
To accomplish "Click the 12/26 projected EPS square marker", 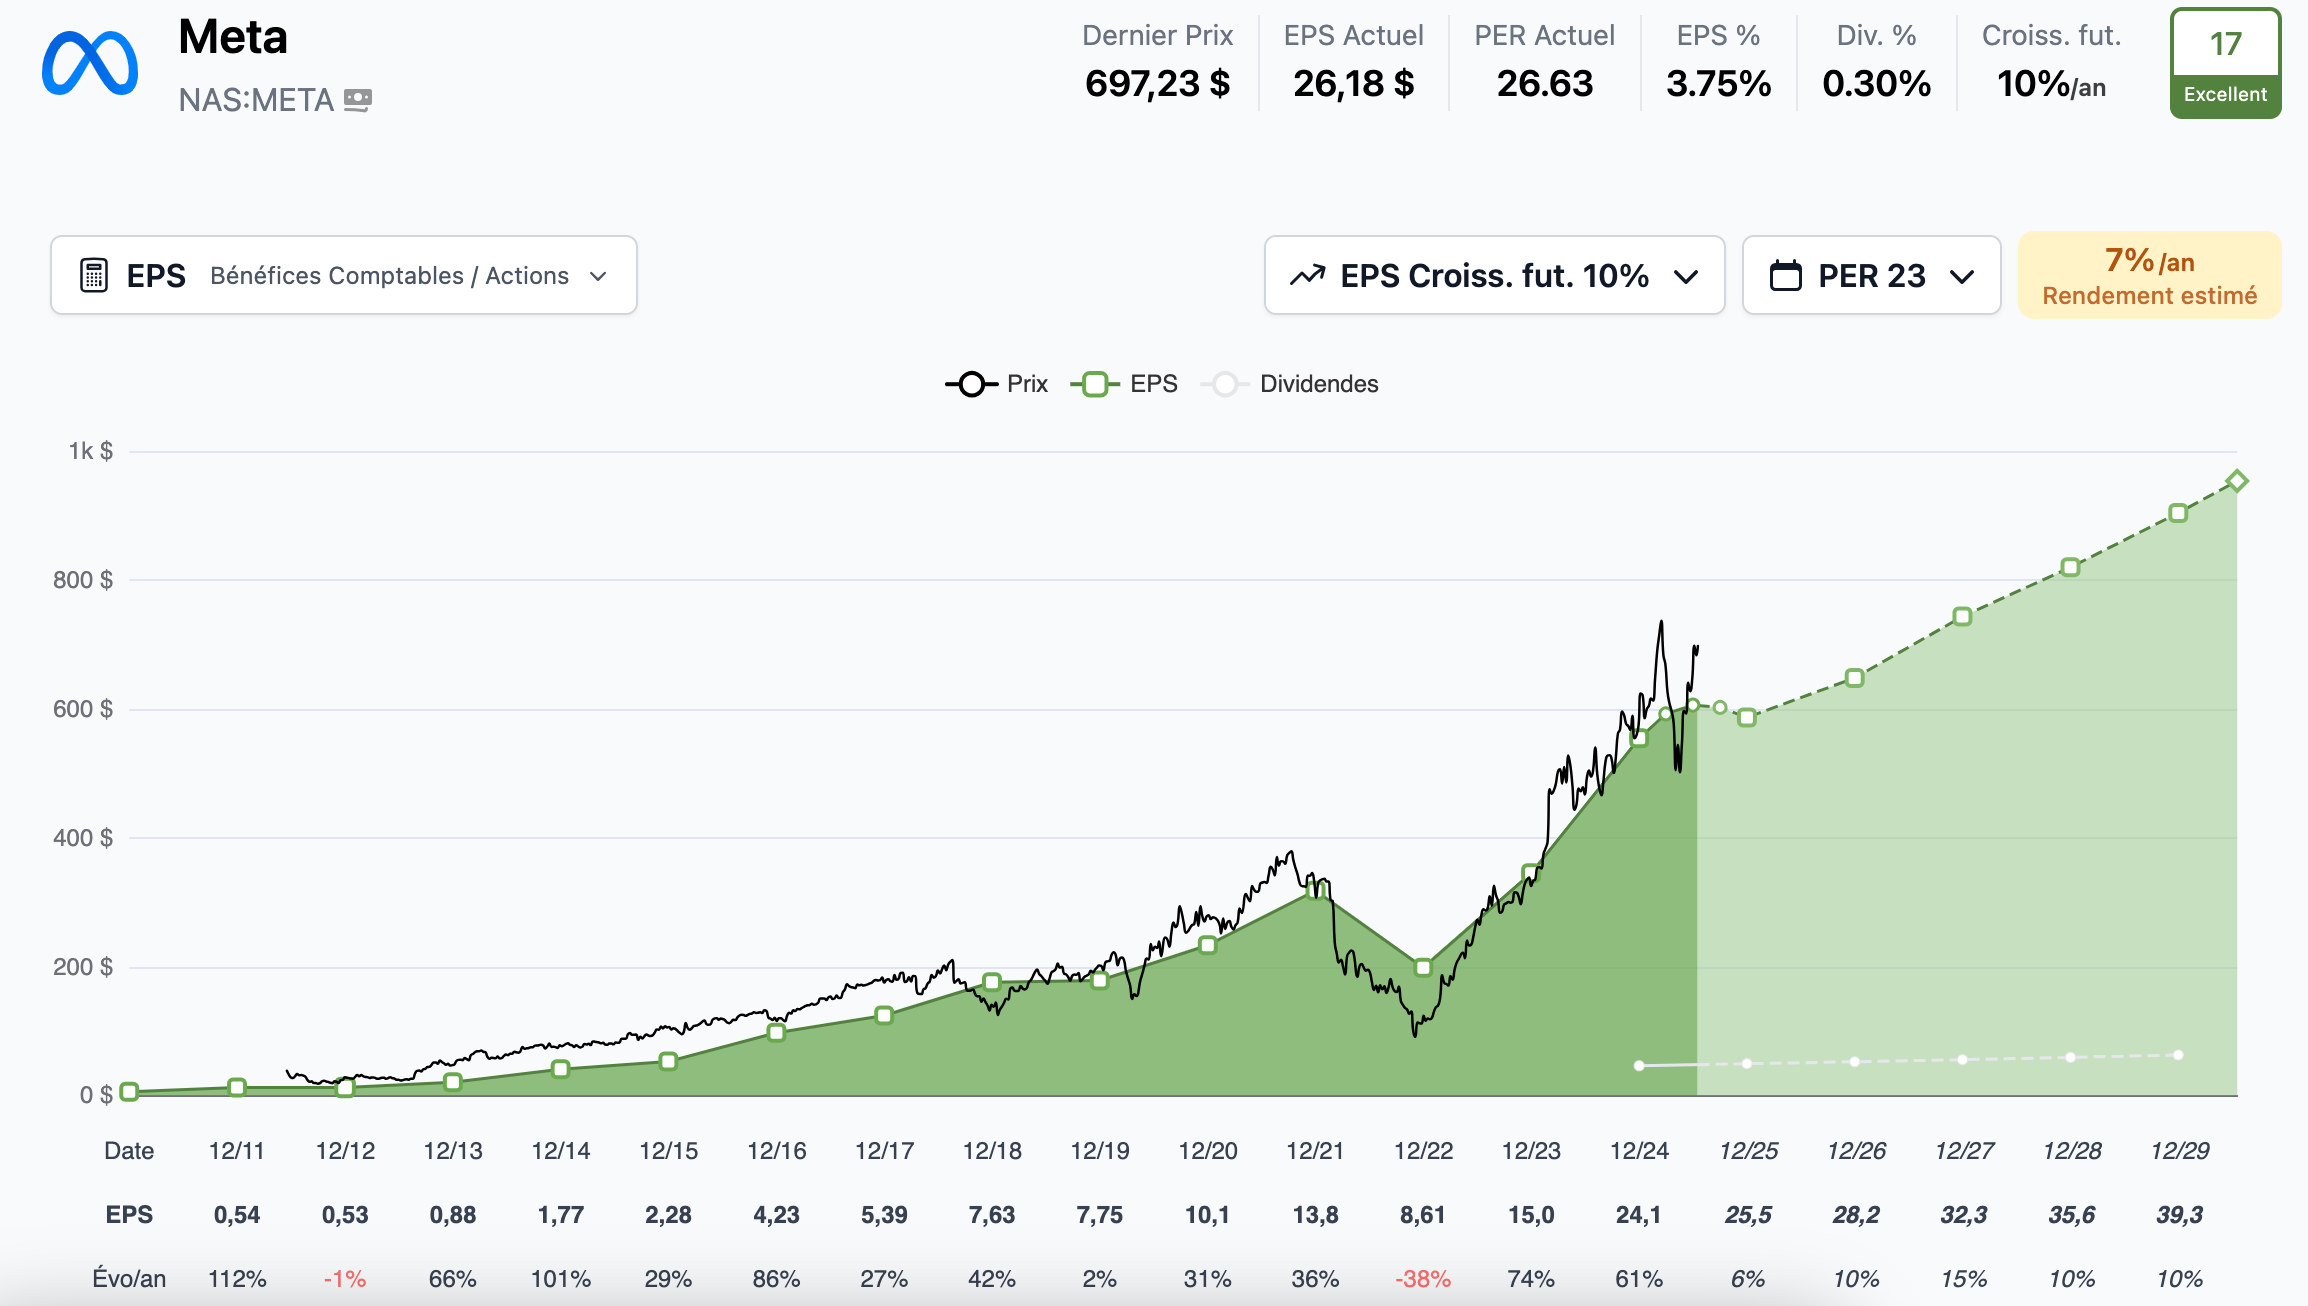I will click(x=1854, y=678).
